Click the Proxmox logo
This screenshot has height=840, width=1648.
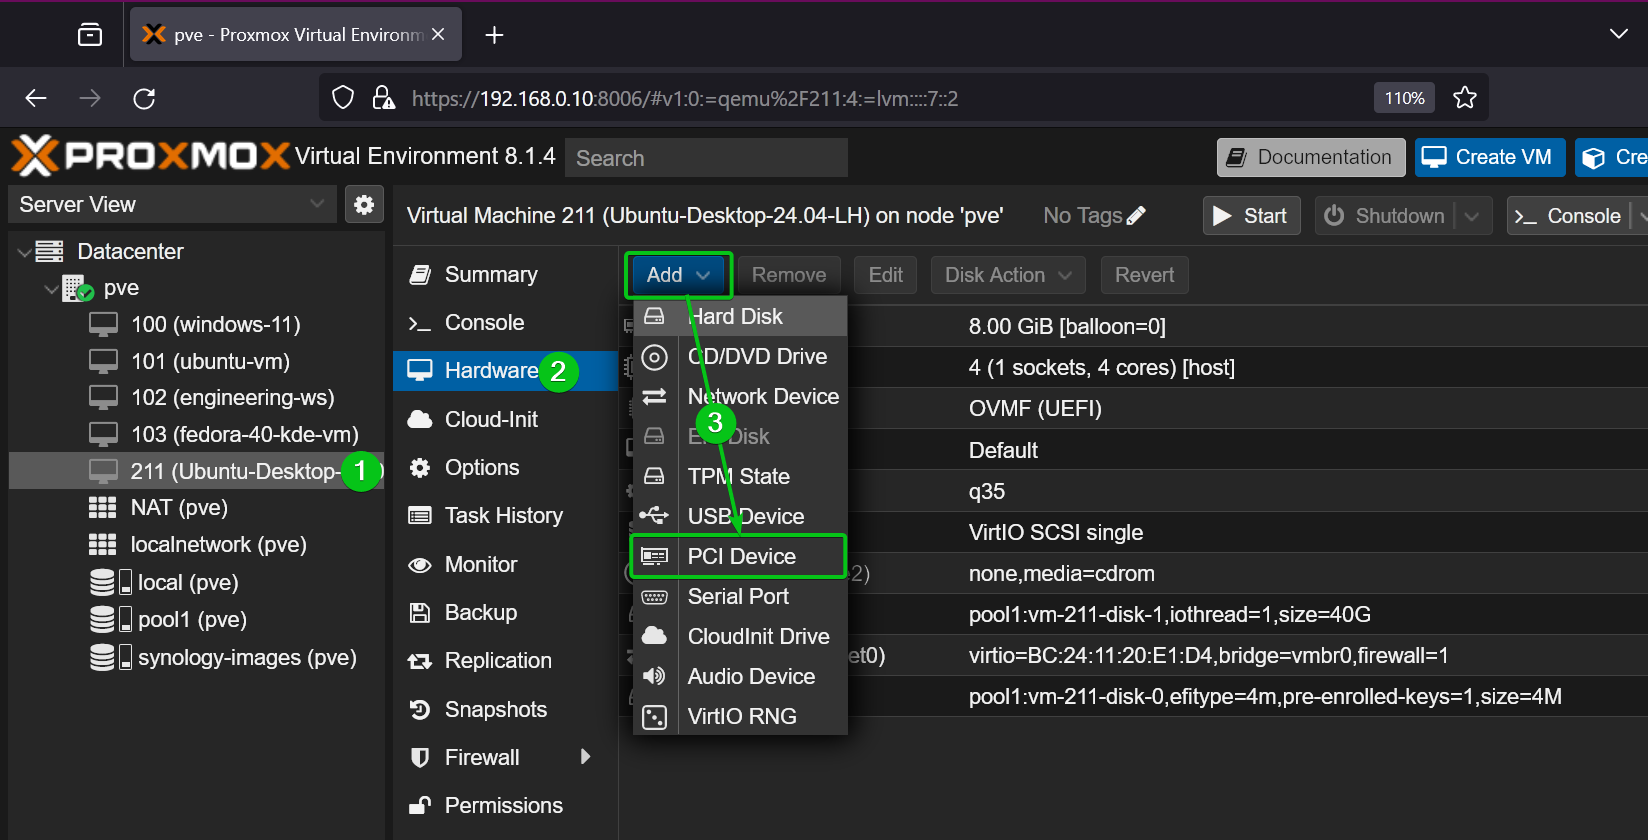pos(150,156)
